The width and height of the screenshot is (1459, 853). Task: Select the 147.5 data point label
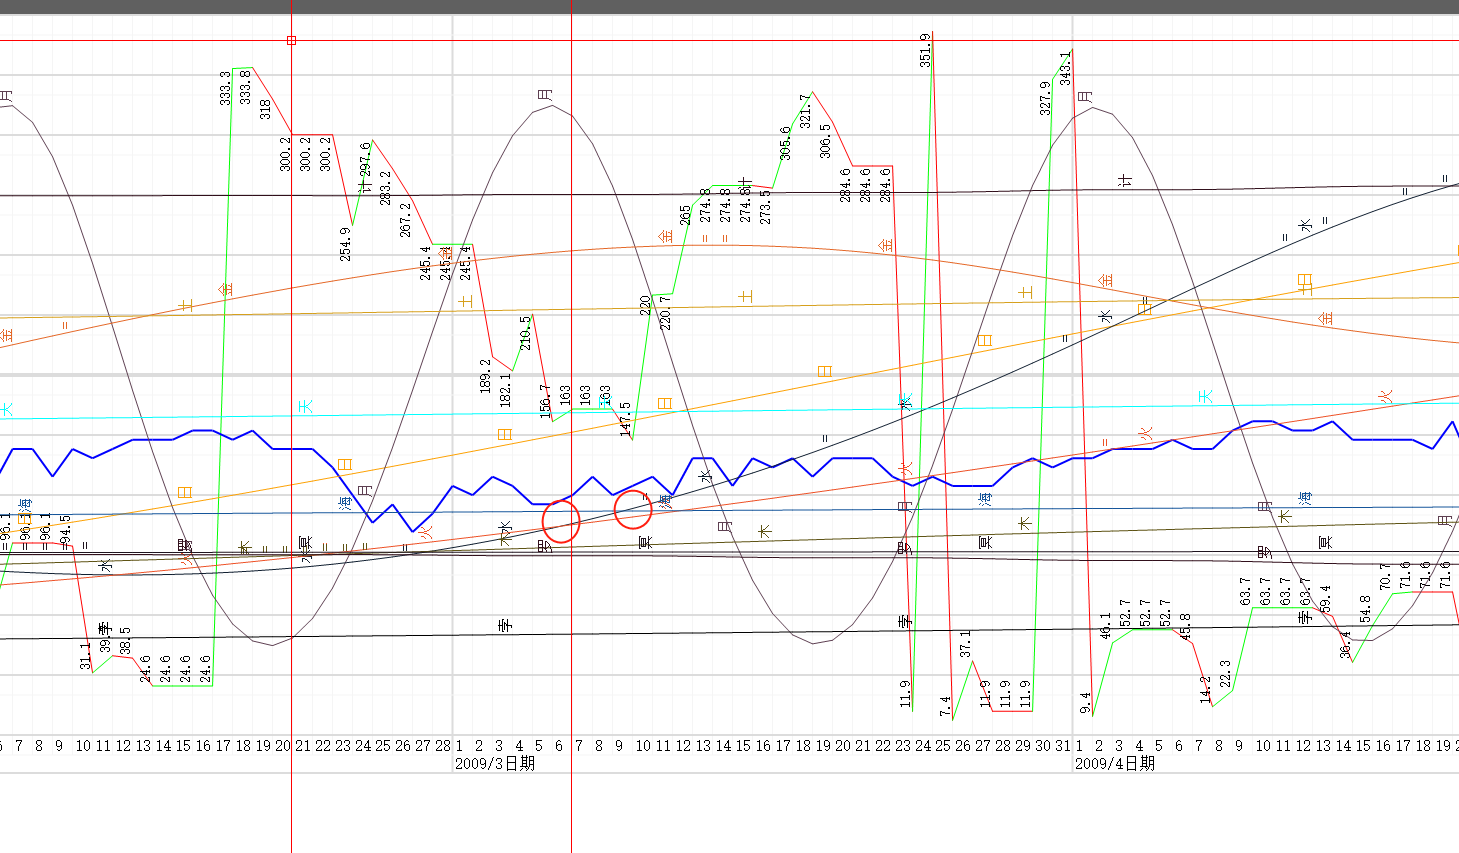pyautogui.click(x=625, y=419)
